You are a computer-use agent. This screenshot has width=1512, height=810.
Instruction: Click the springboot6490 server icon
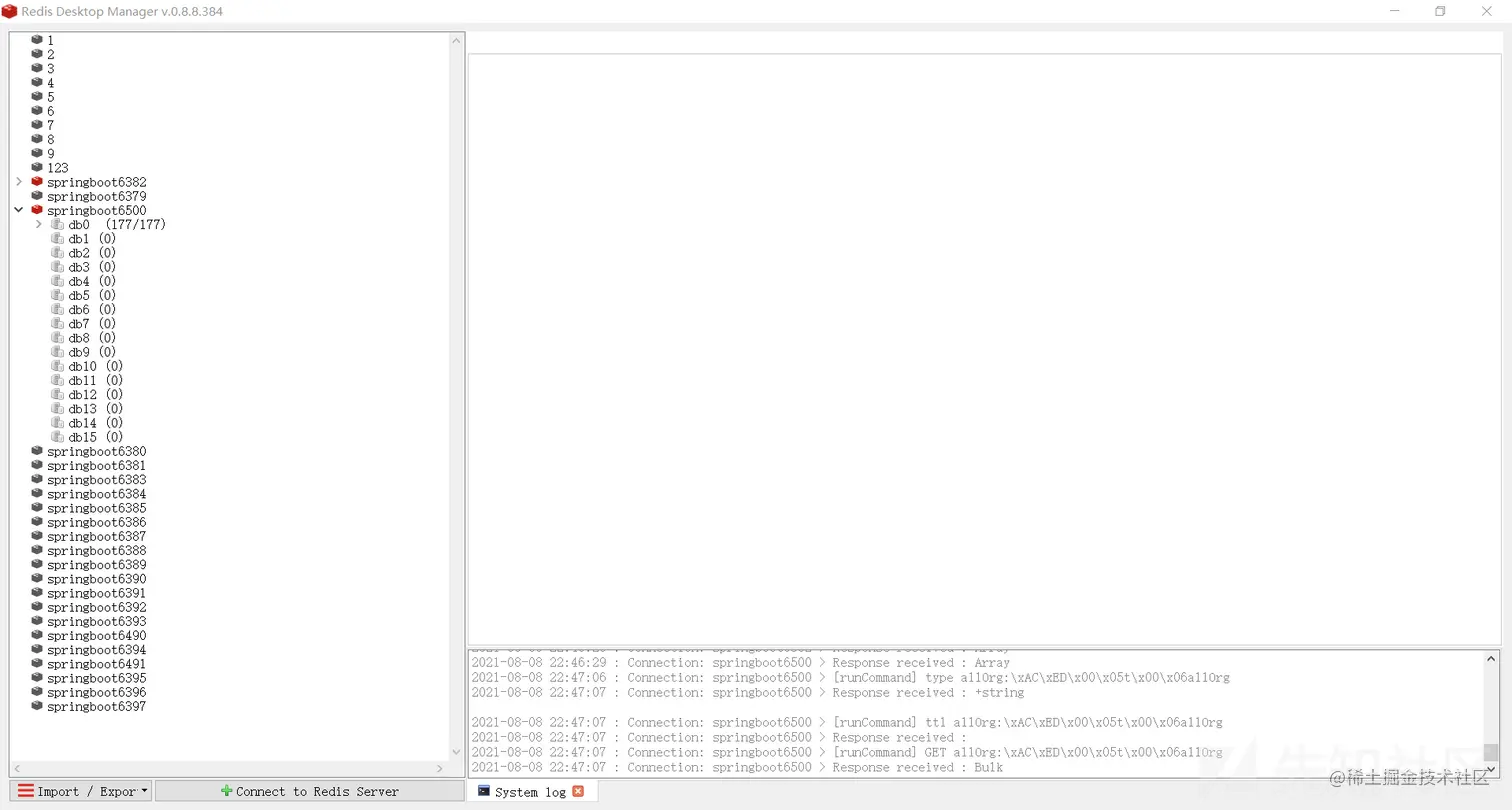(x=37, y=635)
